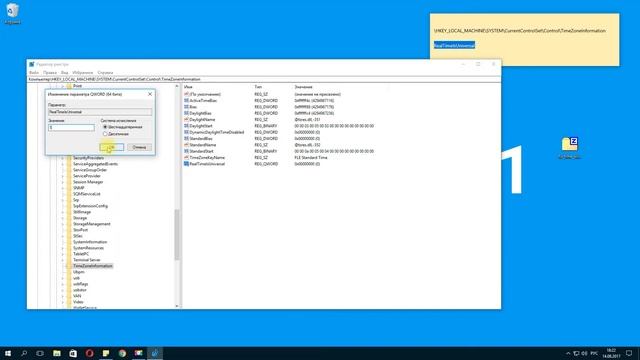
Task: Launch Chrome from the taskbar
Action: [x=122, y=353]
